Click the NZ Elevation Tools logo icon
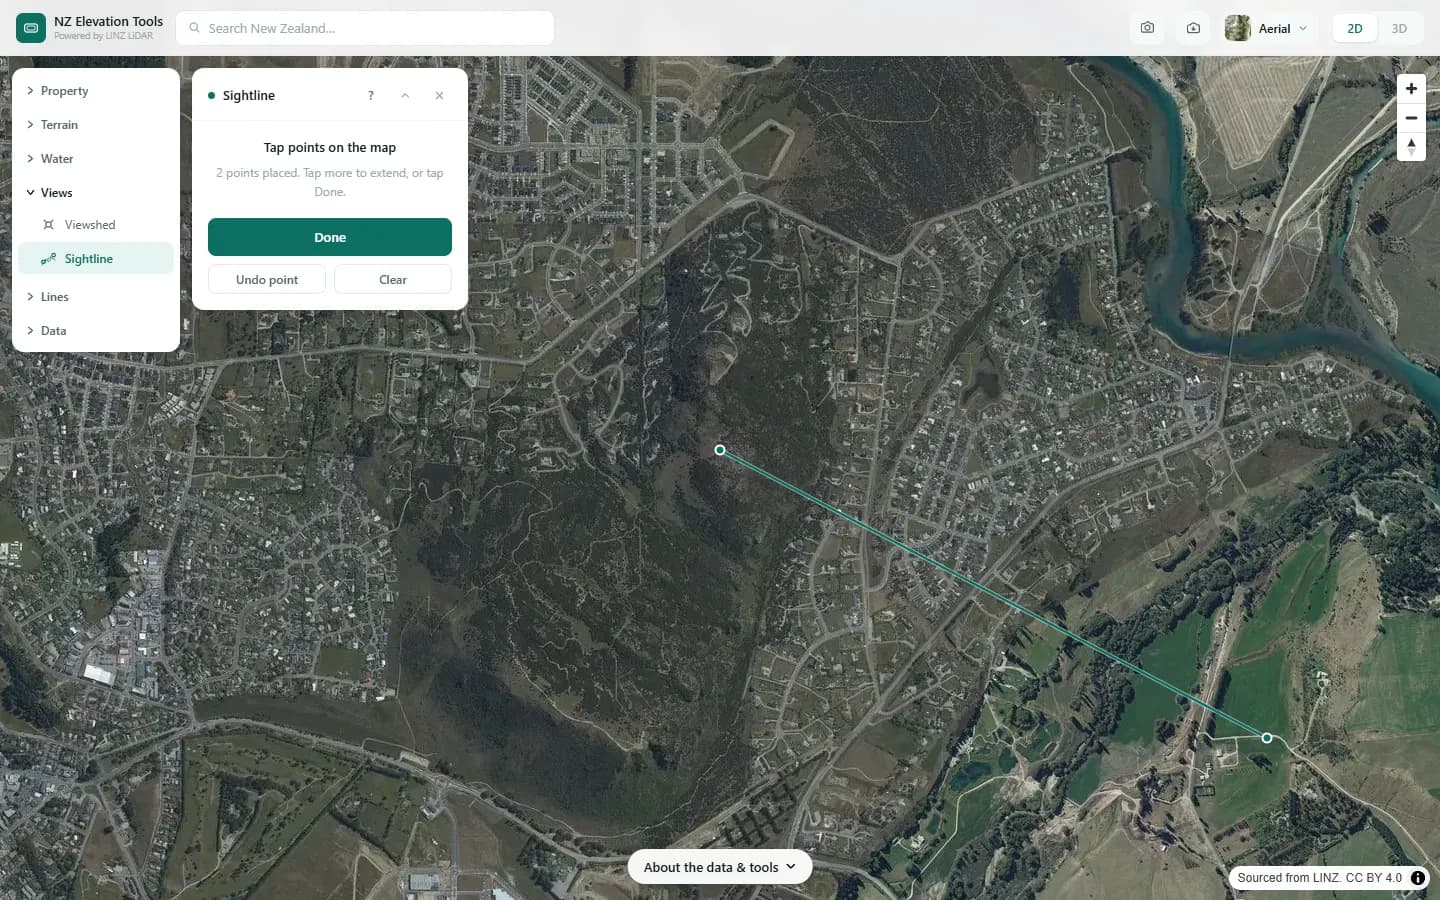This screenshot has height=900, width=1440. (31, 28)
